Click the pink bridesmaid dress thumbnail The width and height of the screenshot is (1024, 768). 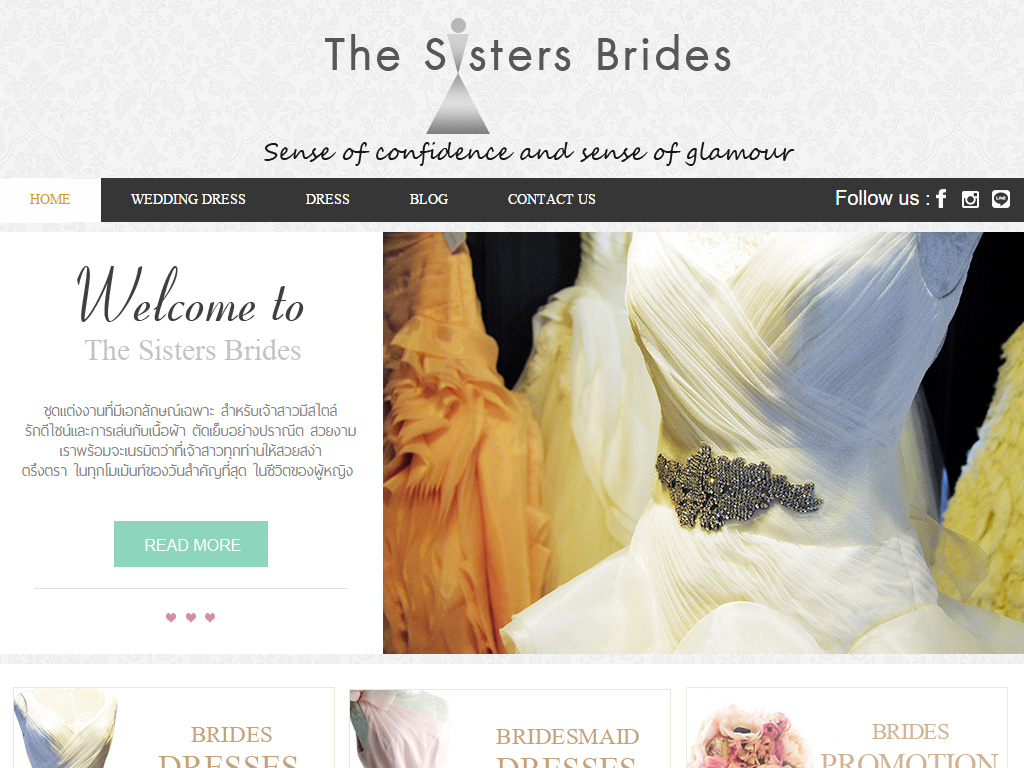pos(400,729)
